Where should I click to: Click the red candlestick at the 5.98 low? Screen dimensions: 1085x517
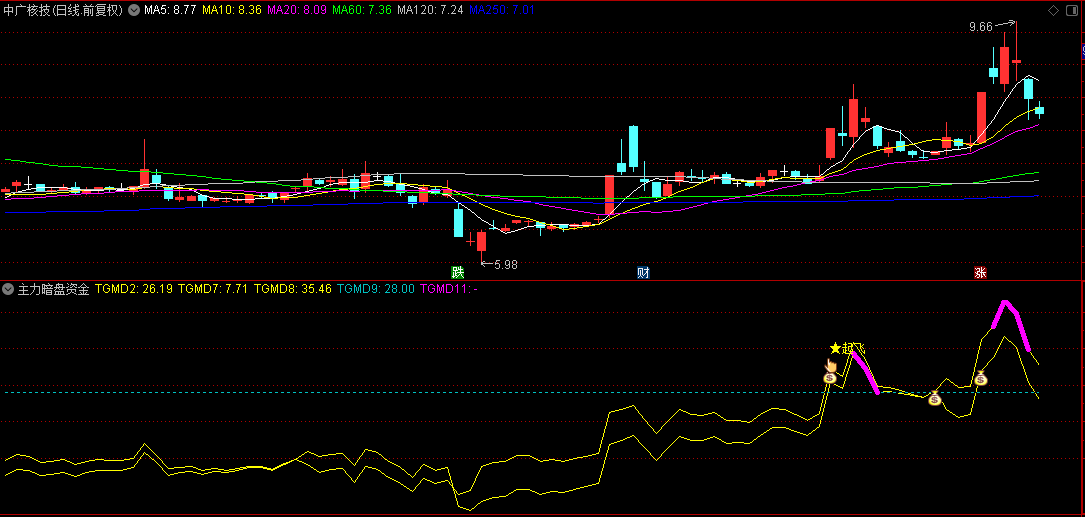tap(482, 242)
